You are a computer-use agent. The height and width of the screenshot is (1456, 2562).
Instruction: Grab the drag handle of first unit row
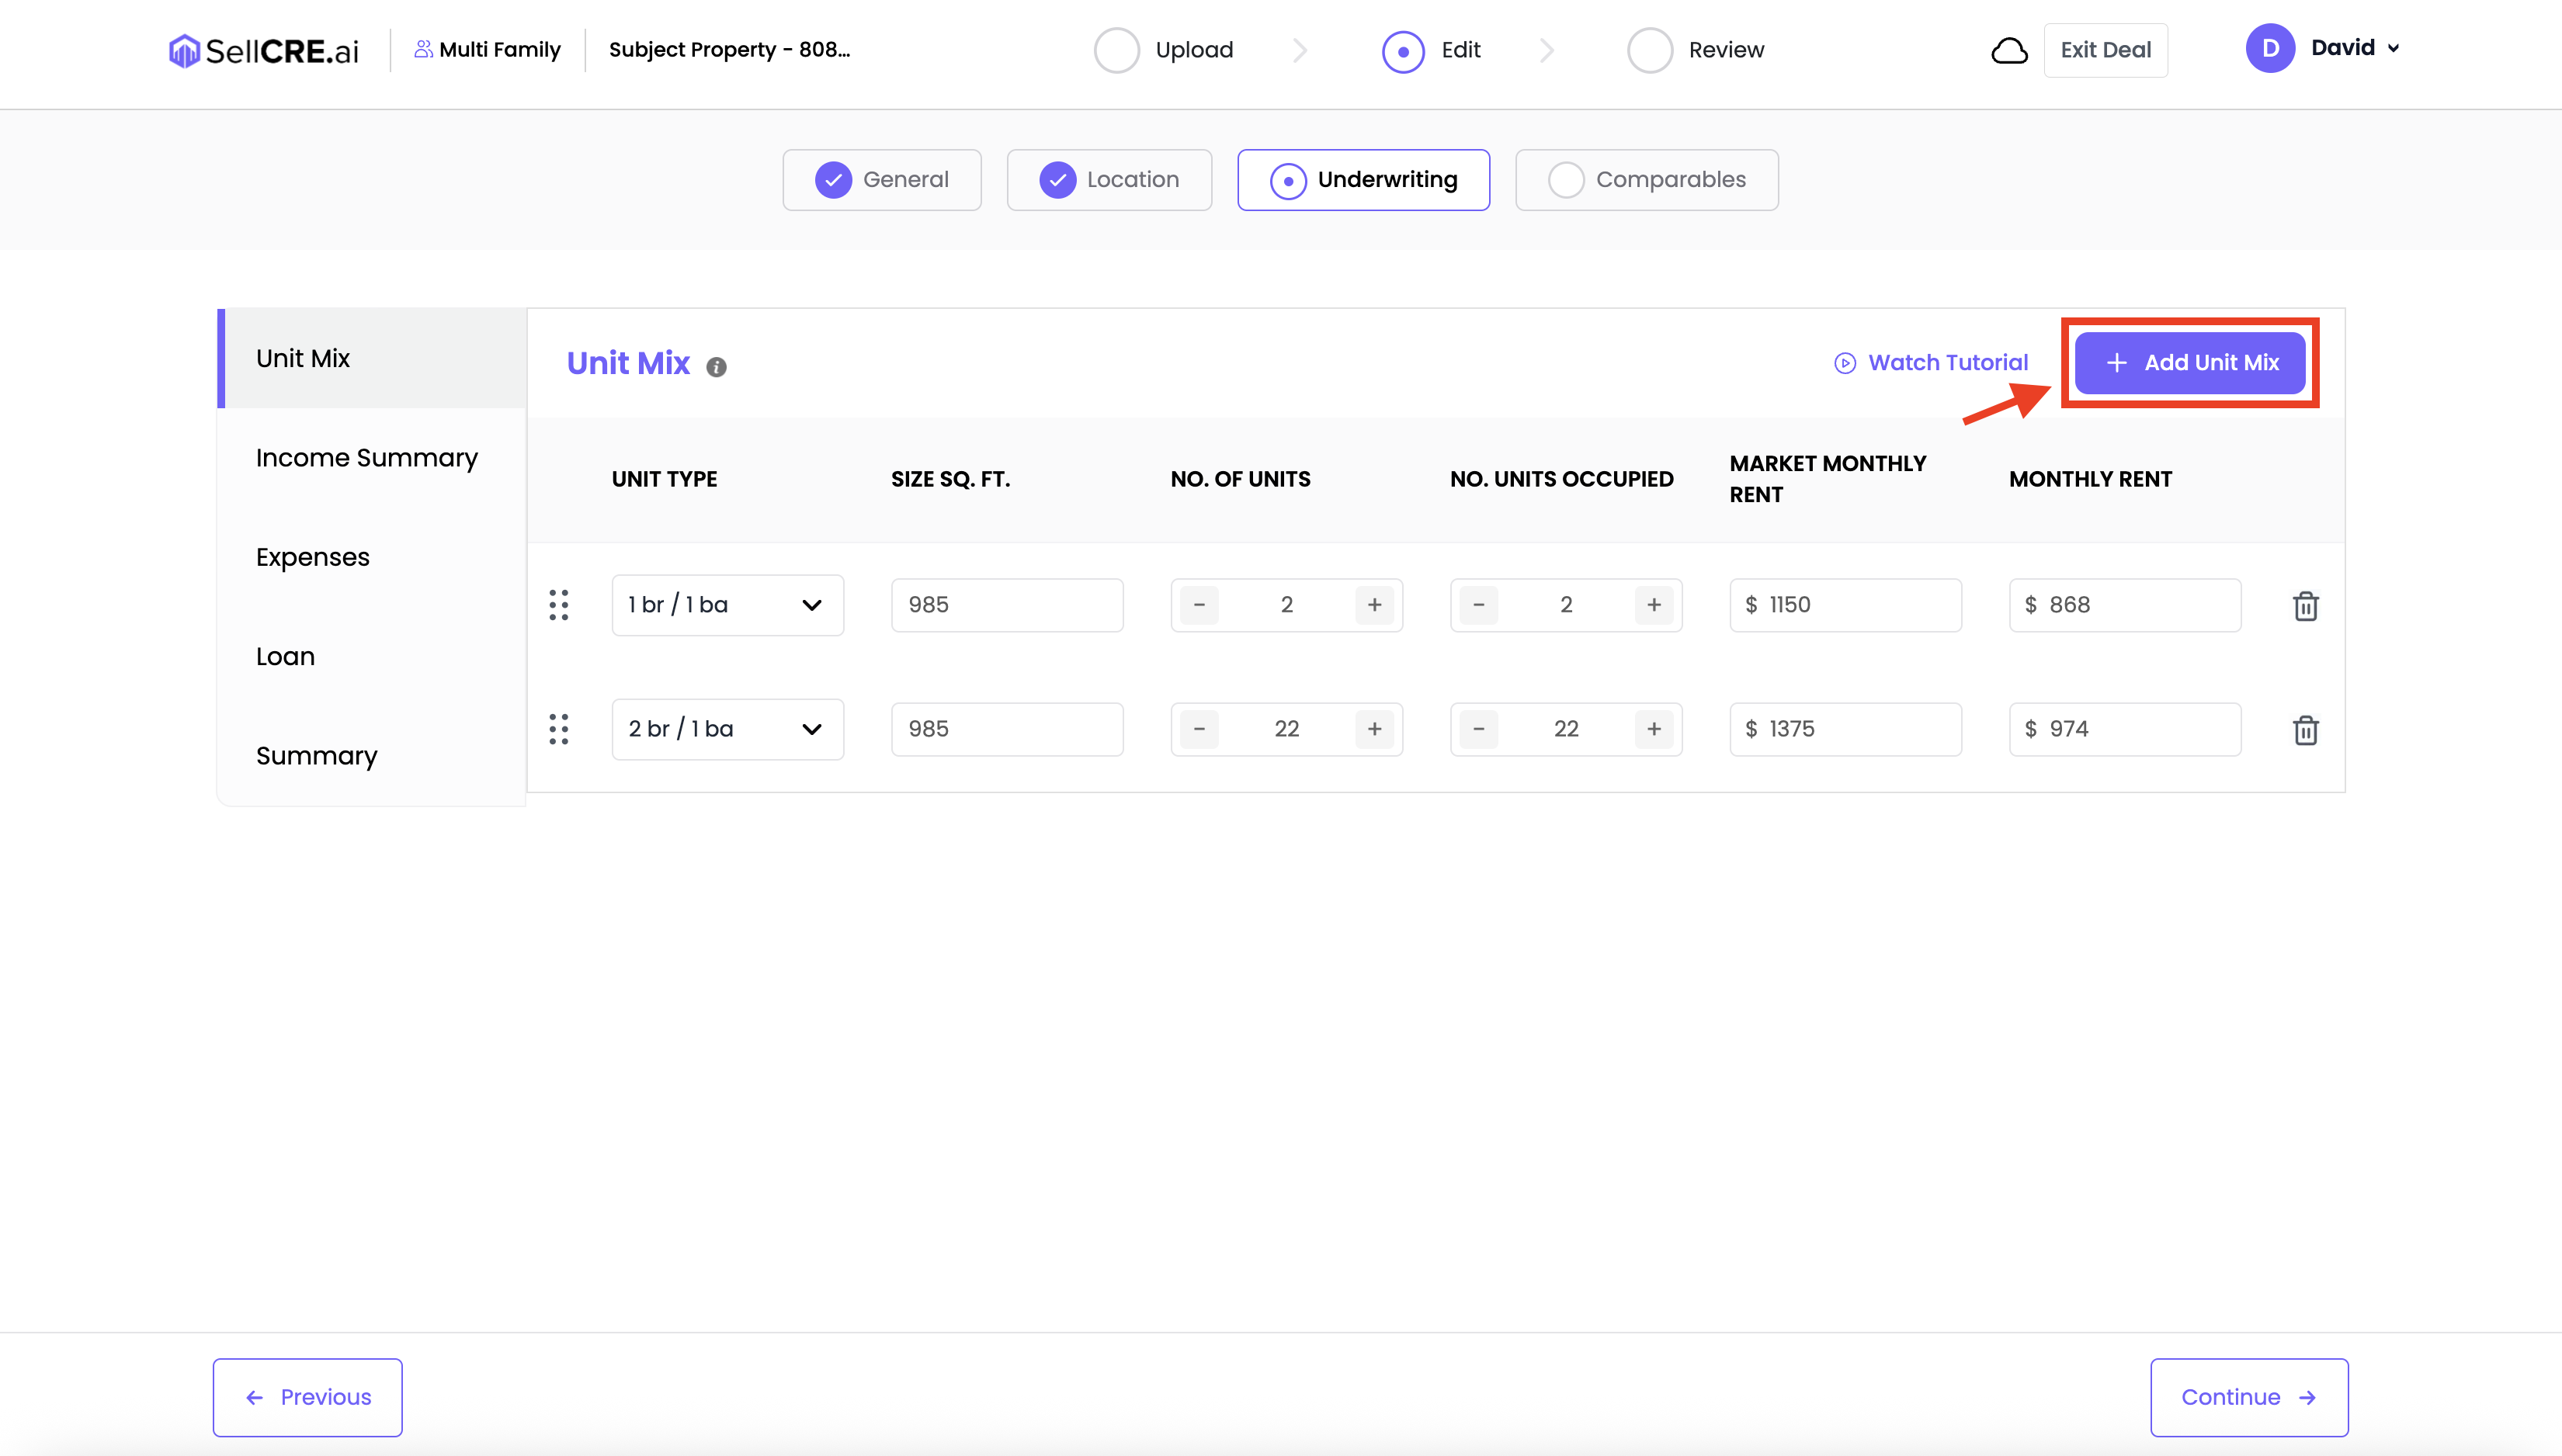tap(559, 605)
